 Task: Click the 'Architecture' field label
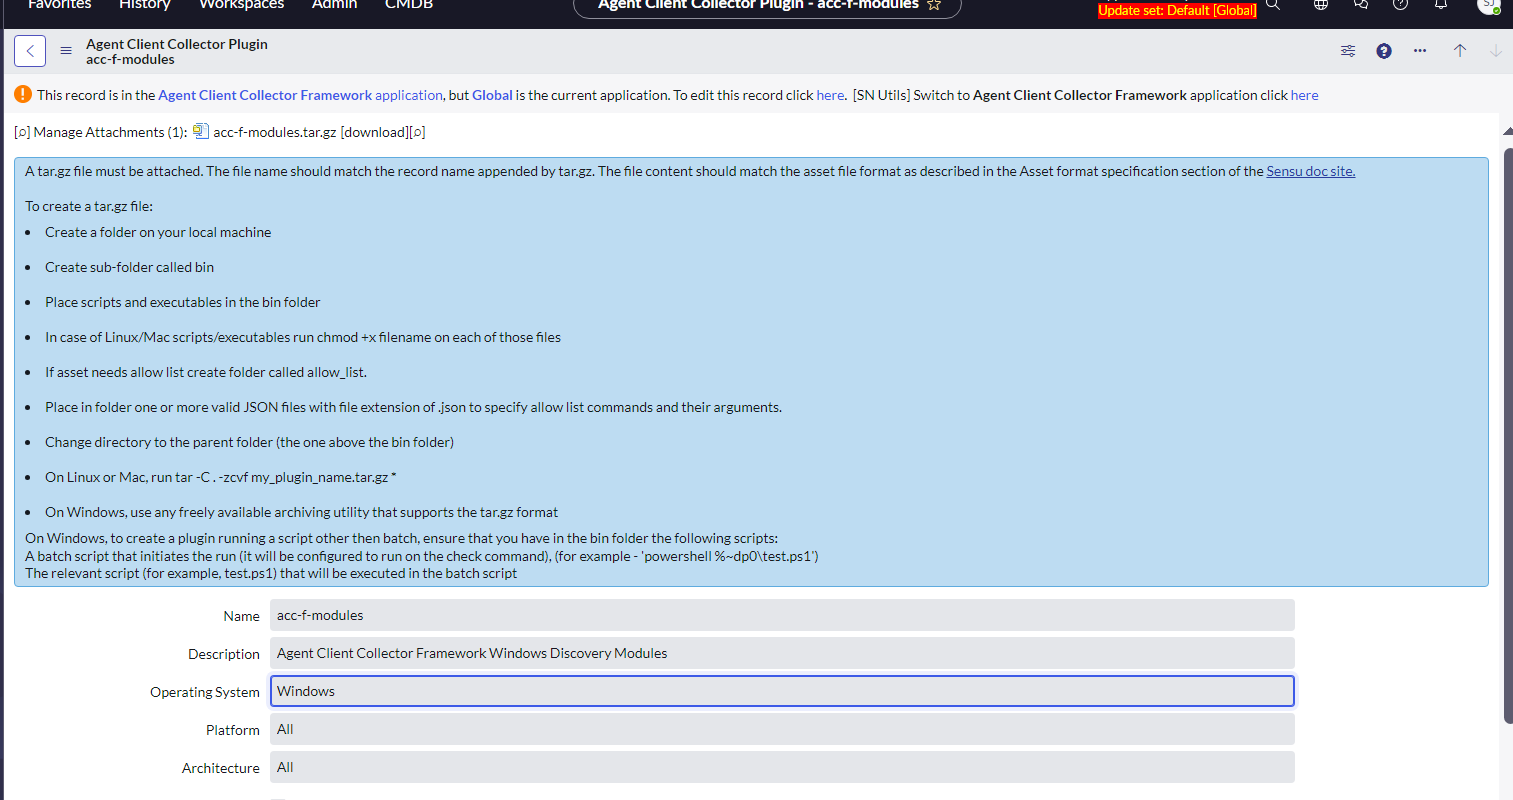(x=221, y=768)
